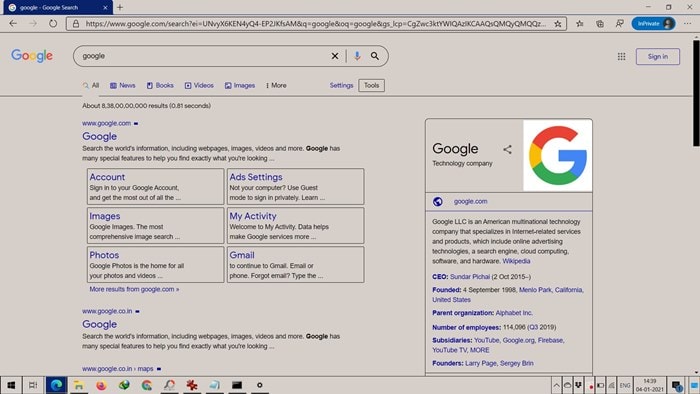This screenshot has width=700, height=394.
Task: Click the Sign in button
Action: [x=658, y=57]
